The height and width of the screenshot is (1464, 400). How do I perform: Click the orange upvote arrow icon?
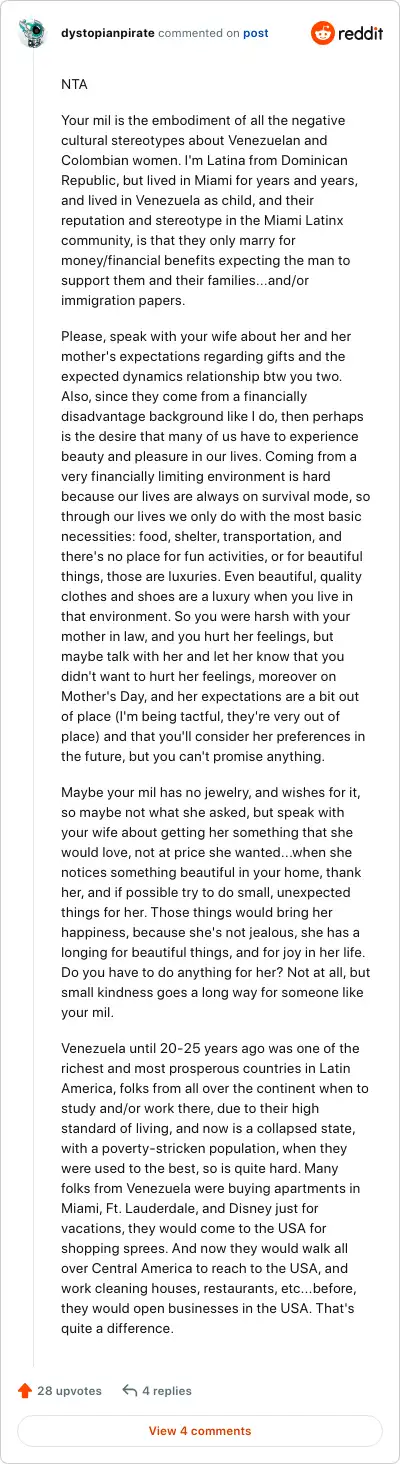coord(25,1390)
